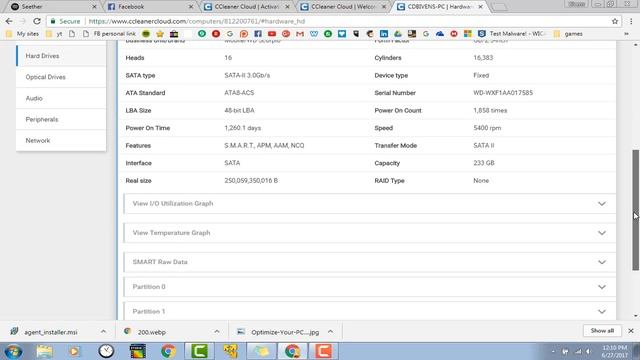Open the Chrome three-dot menu
The height and width of the screenshot is (360, 640).
631,21
